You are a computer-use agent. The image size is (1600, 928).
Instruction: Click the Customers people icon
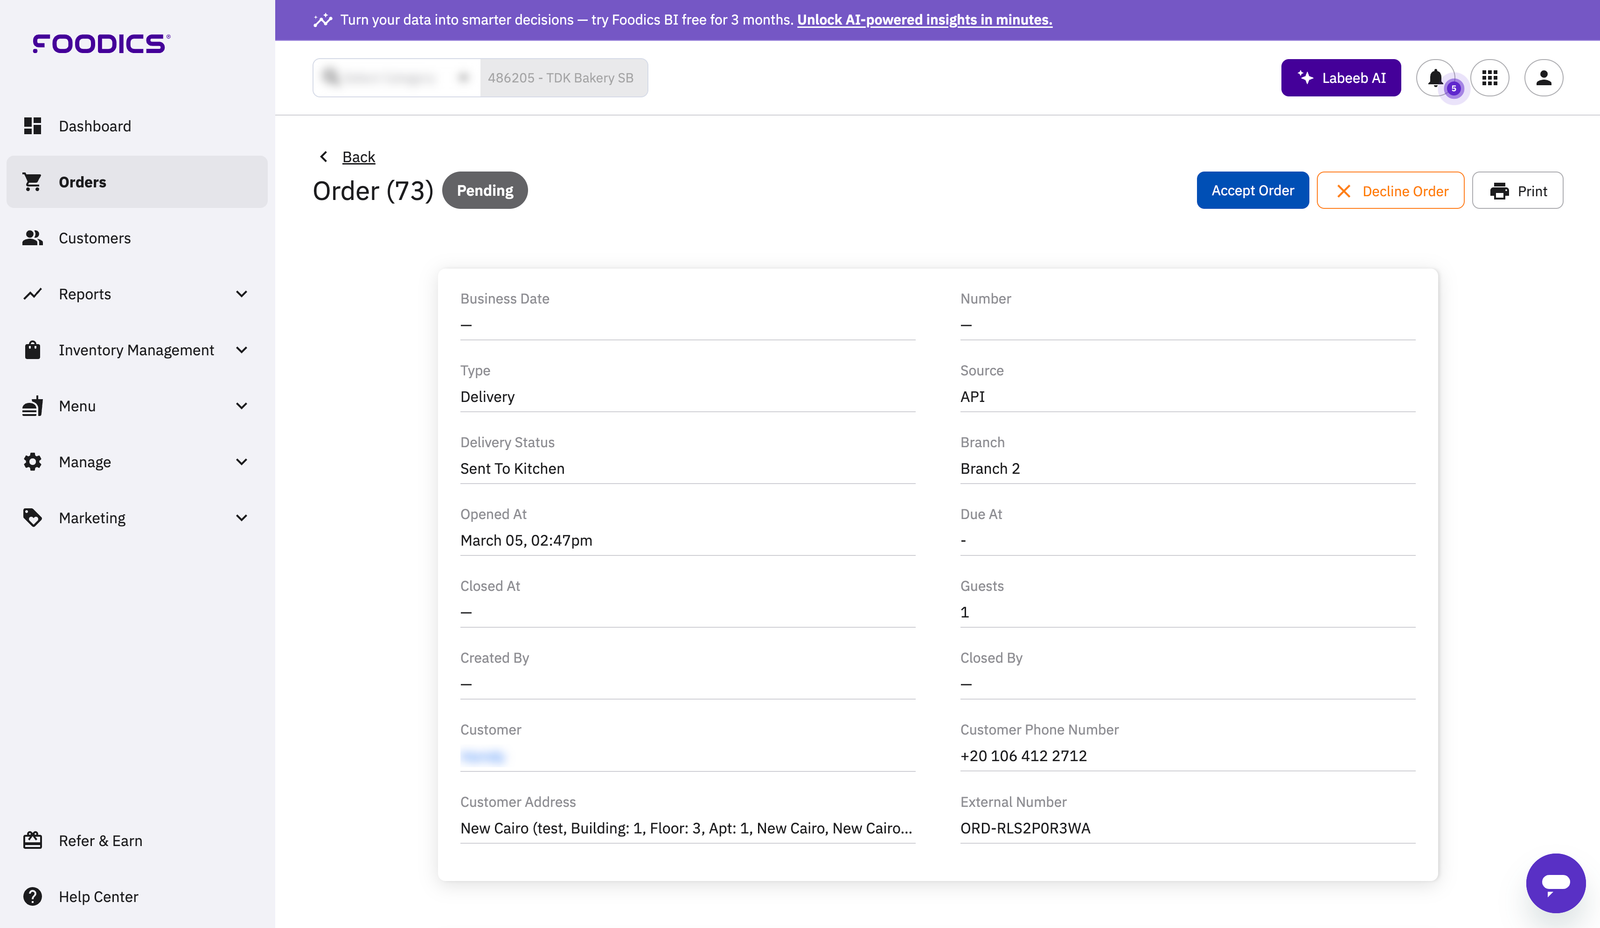tap(33, 238)
